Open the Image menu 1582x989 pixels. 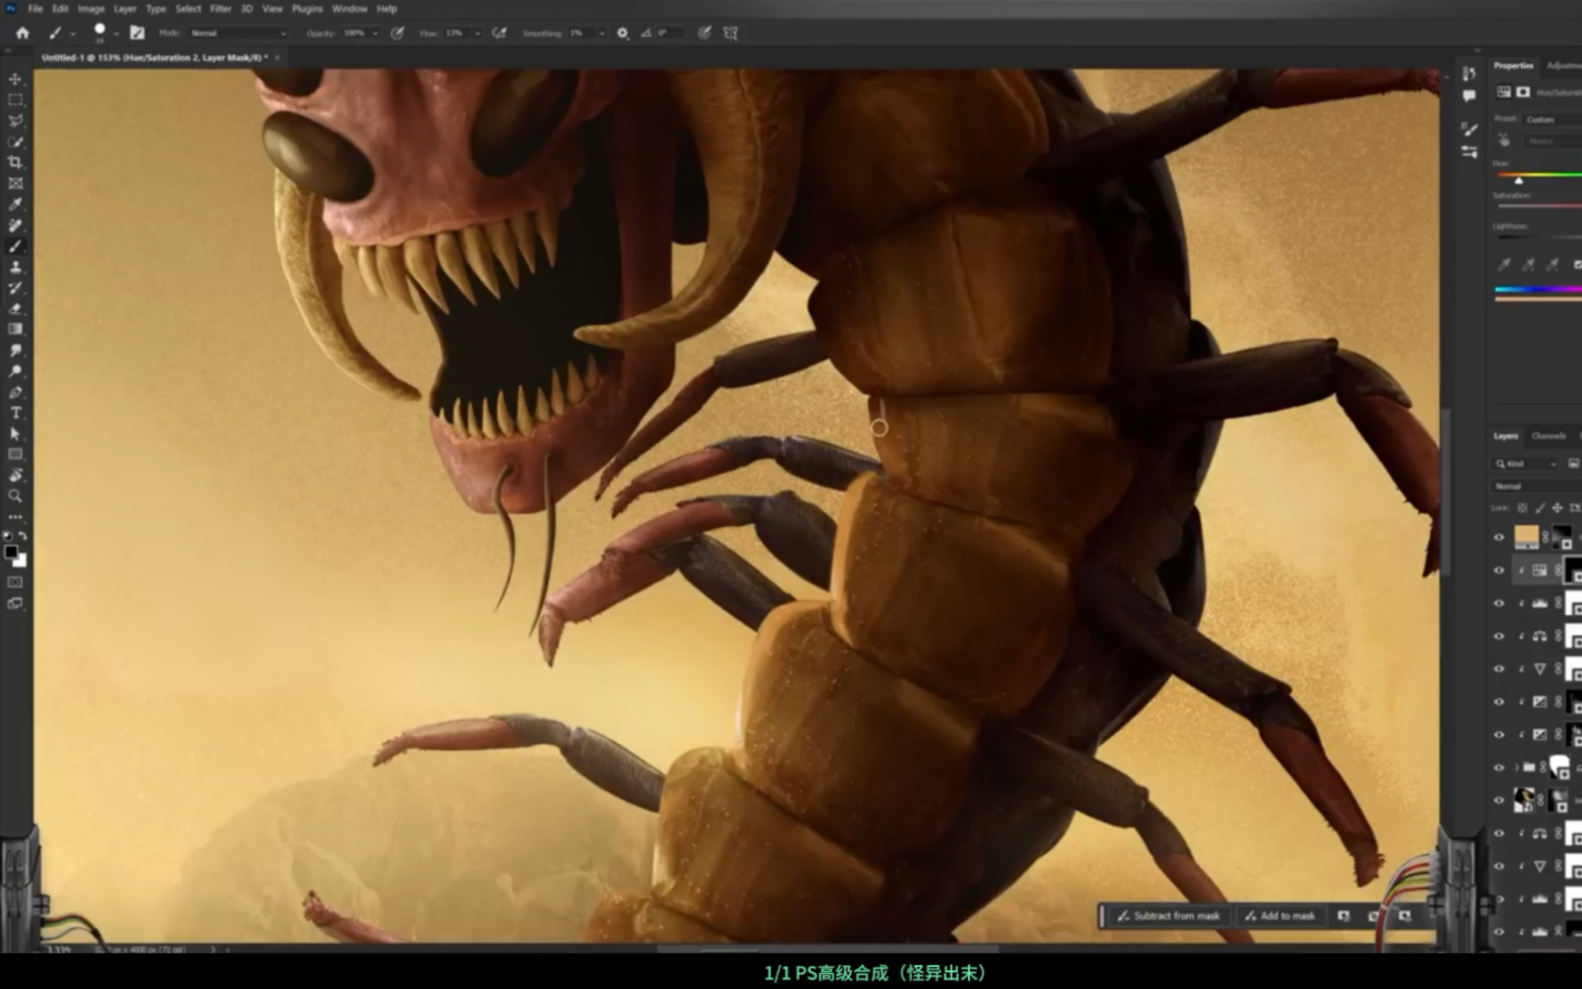91,9
